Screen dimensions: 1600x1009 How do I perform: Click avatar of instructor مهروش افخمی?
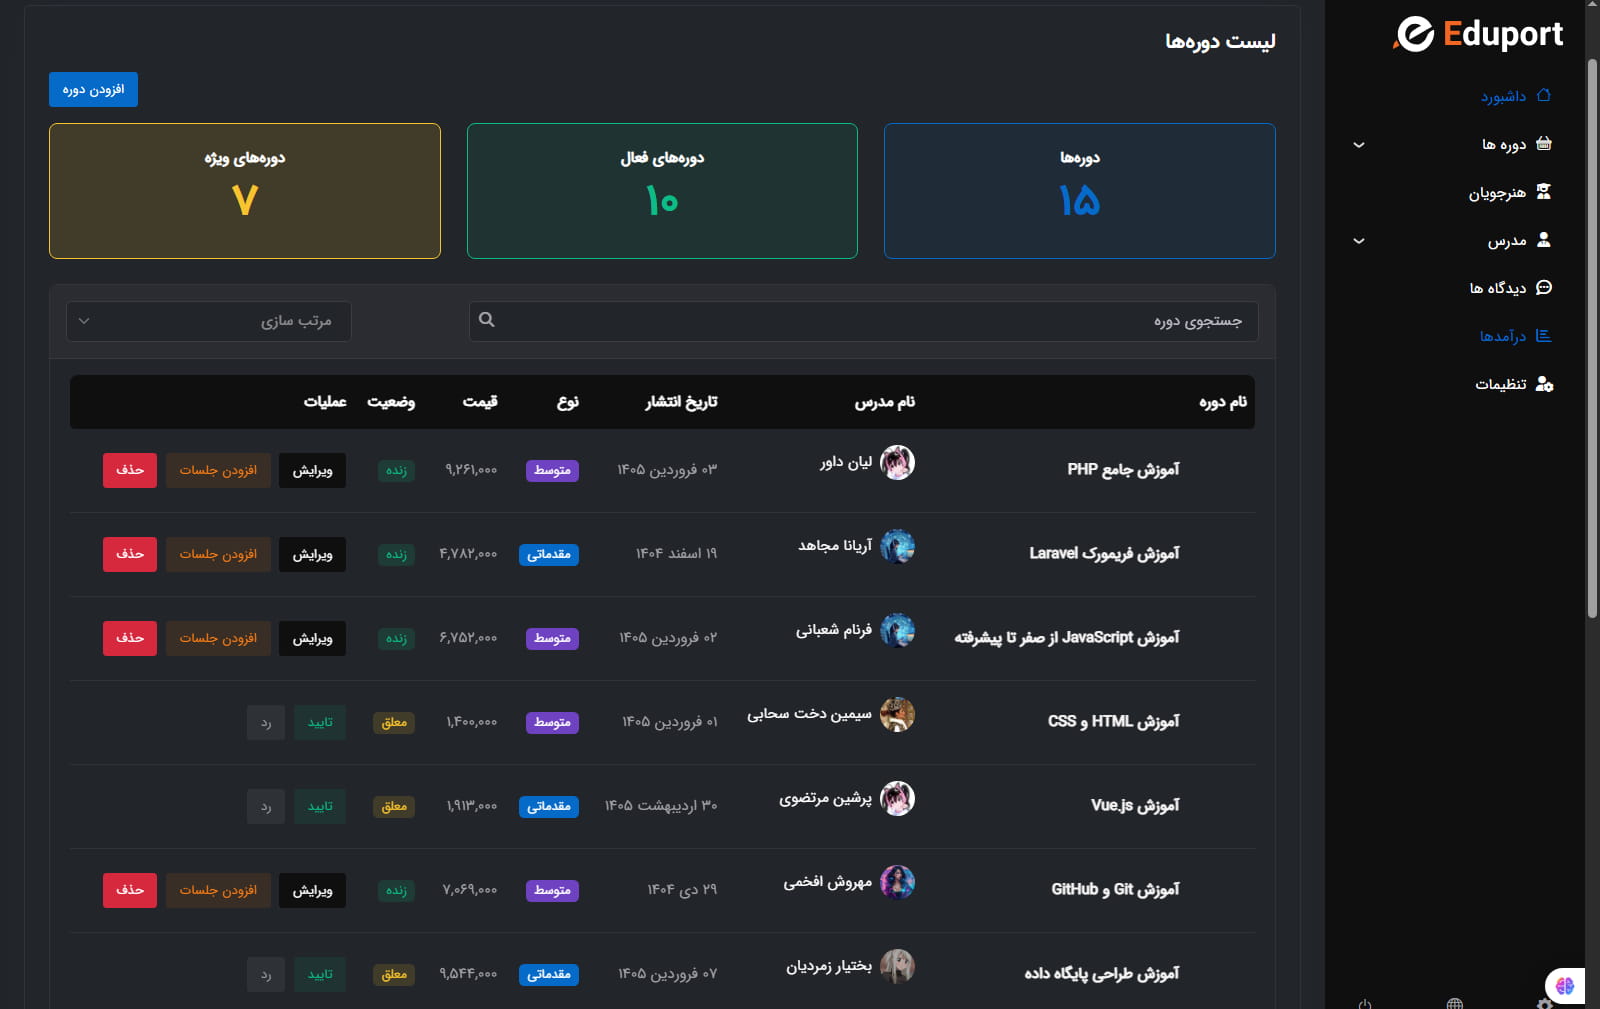pyautogui.click(x=897, y=882)
